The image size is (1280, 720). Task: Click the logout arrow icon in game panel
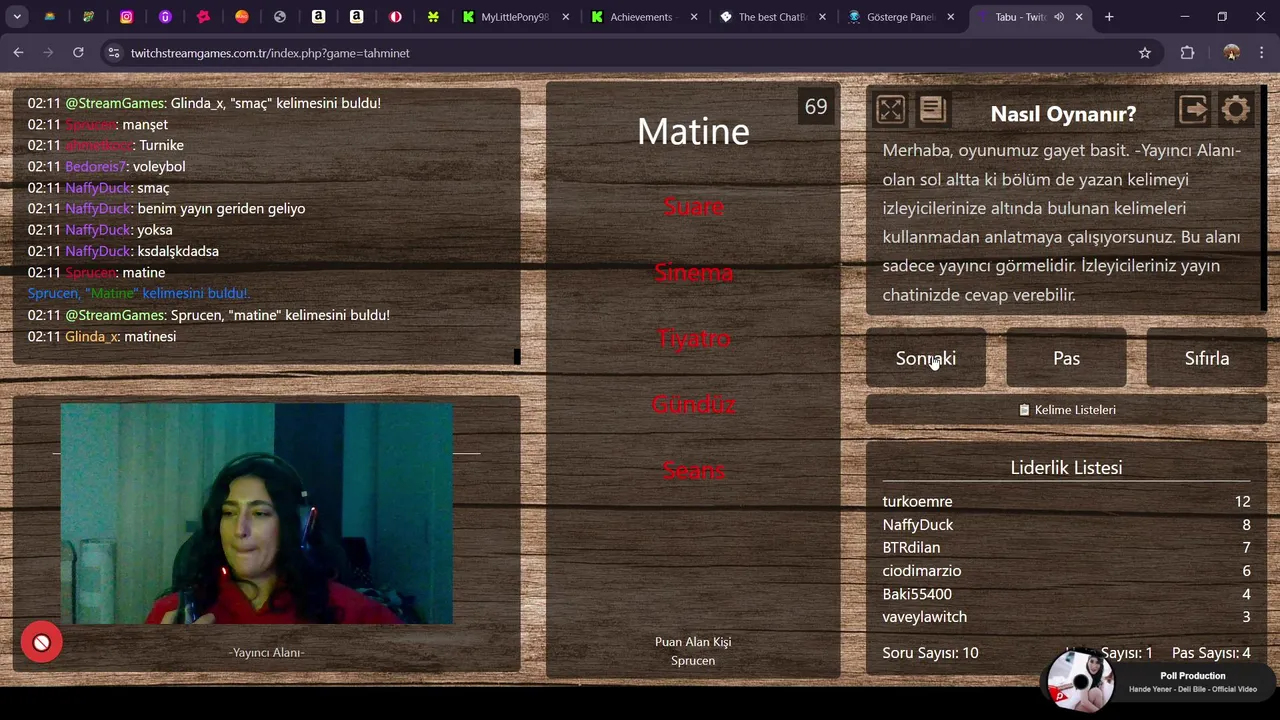pyautogui.click(x=1193, y=109)
